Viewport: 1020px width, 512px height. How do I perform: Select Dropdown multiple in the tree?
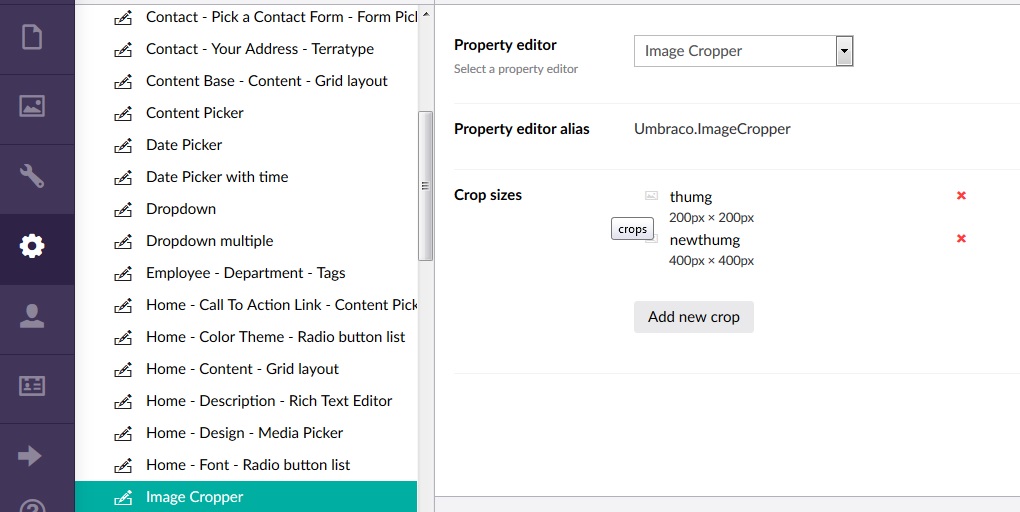(209, 241)
